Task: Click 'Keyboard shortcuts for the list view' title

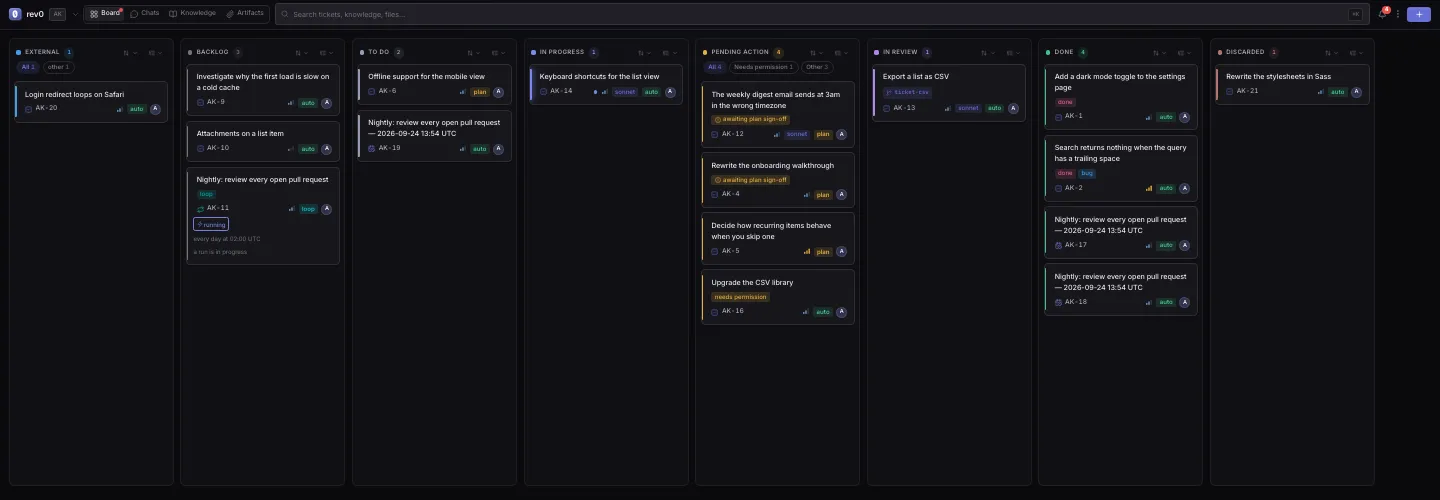Action: [x=600, y=76]
